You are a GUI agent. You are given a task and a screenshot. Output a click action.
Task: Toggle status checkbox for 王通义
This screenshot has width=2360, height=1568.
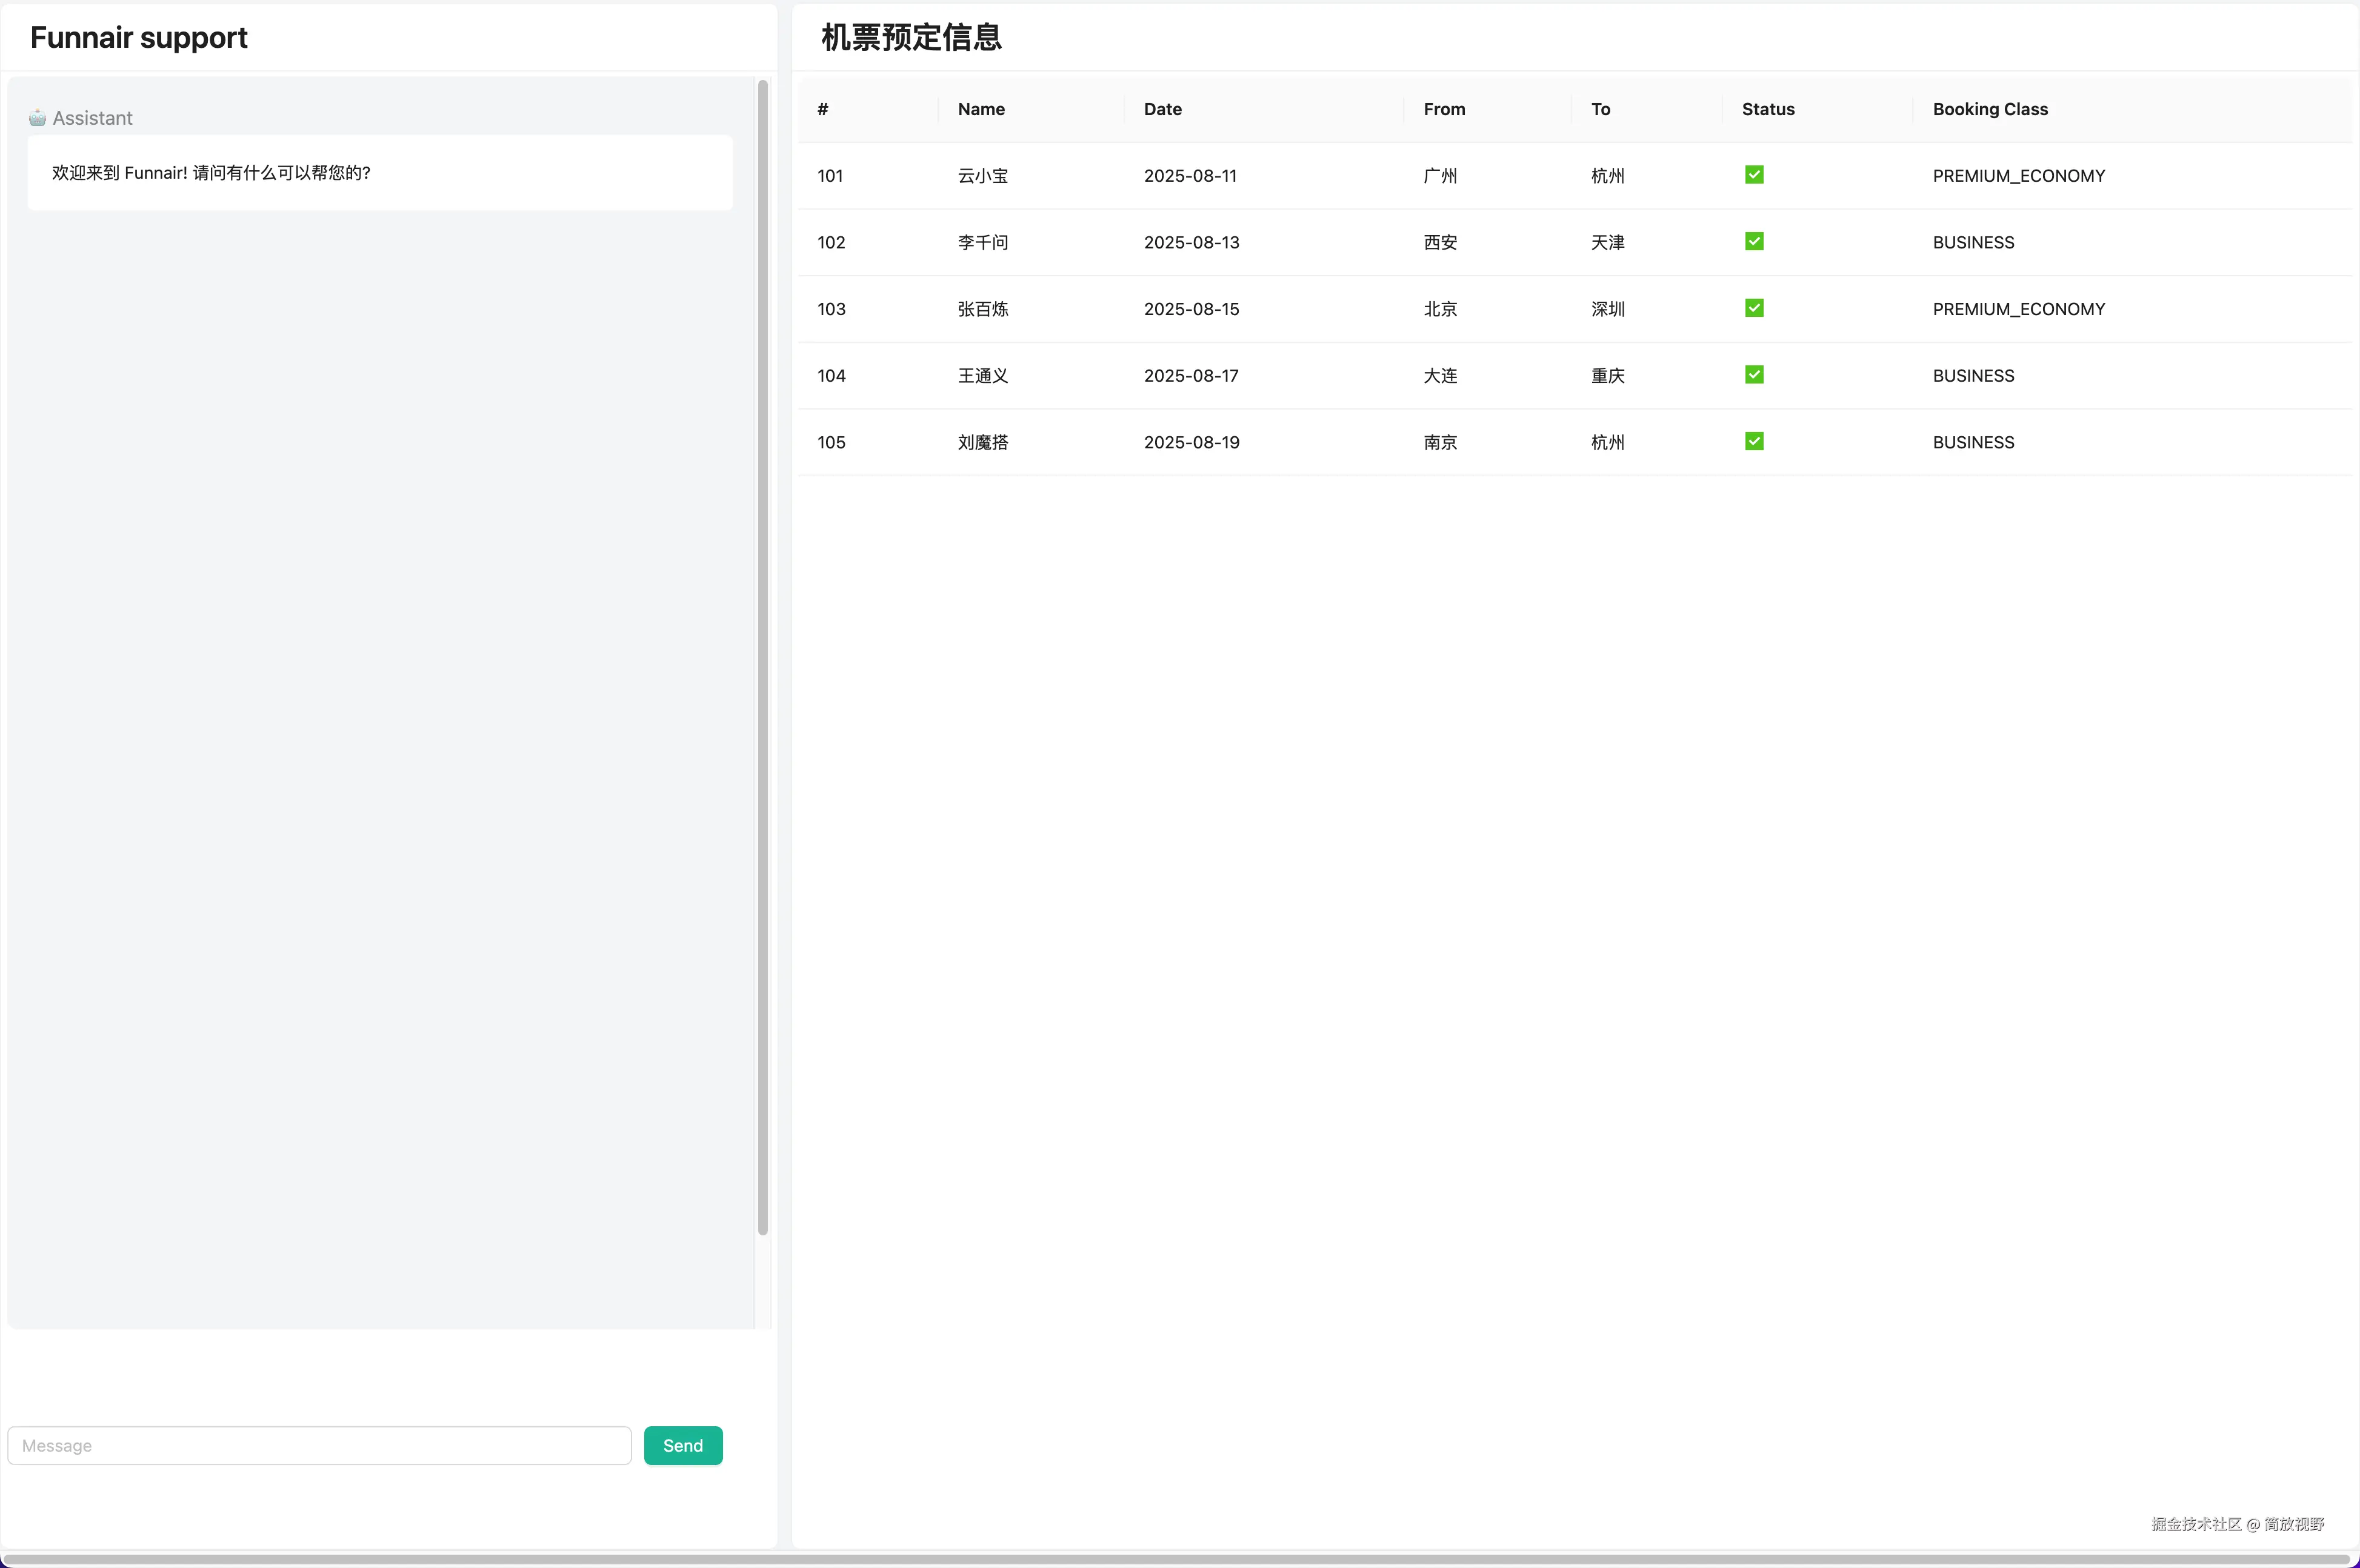pos(1754,375)
